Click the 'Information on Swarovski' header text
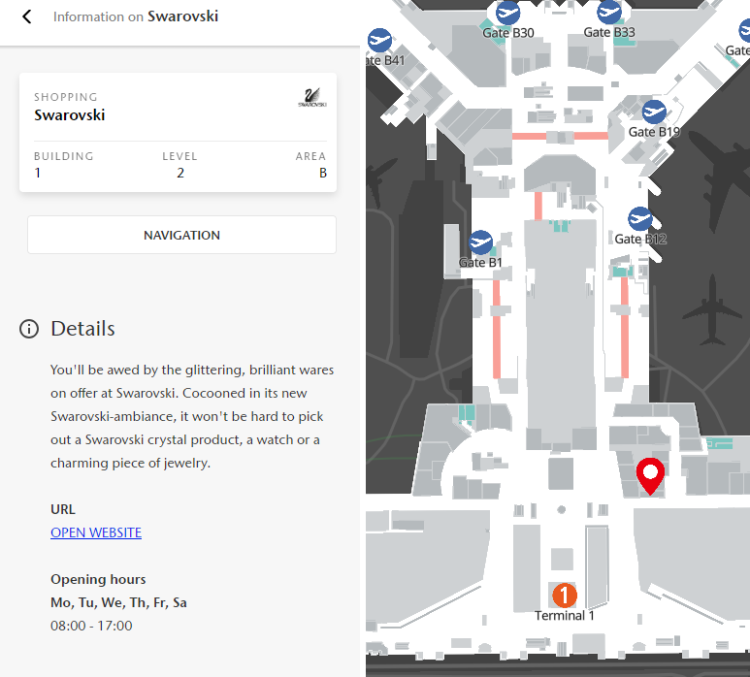The width and height of the screenshot is (750, 677). click(x=135, y=17)
